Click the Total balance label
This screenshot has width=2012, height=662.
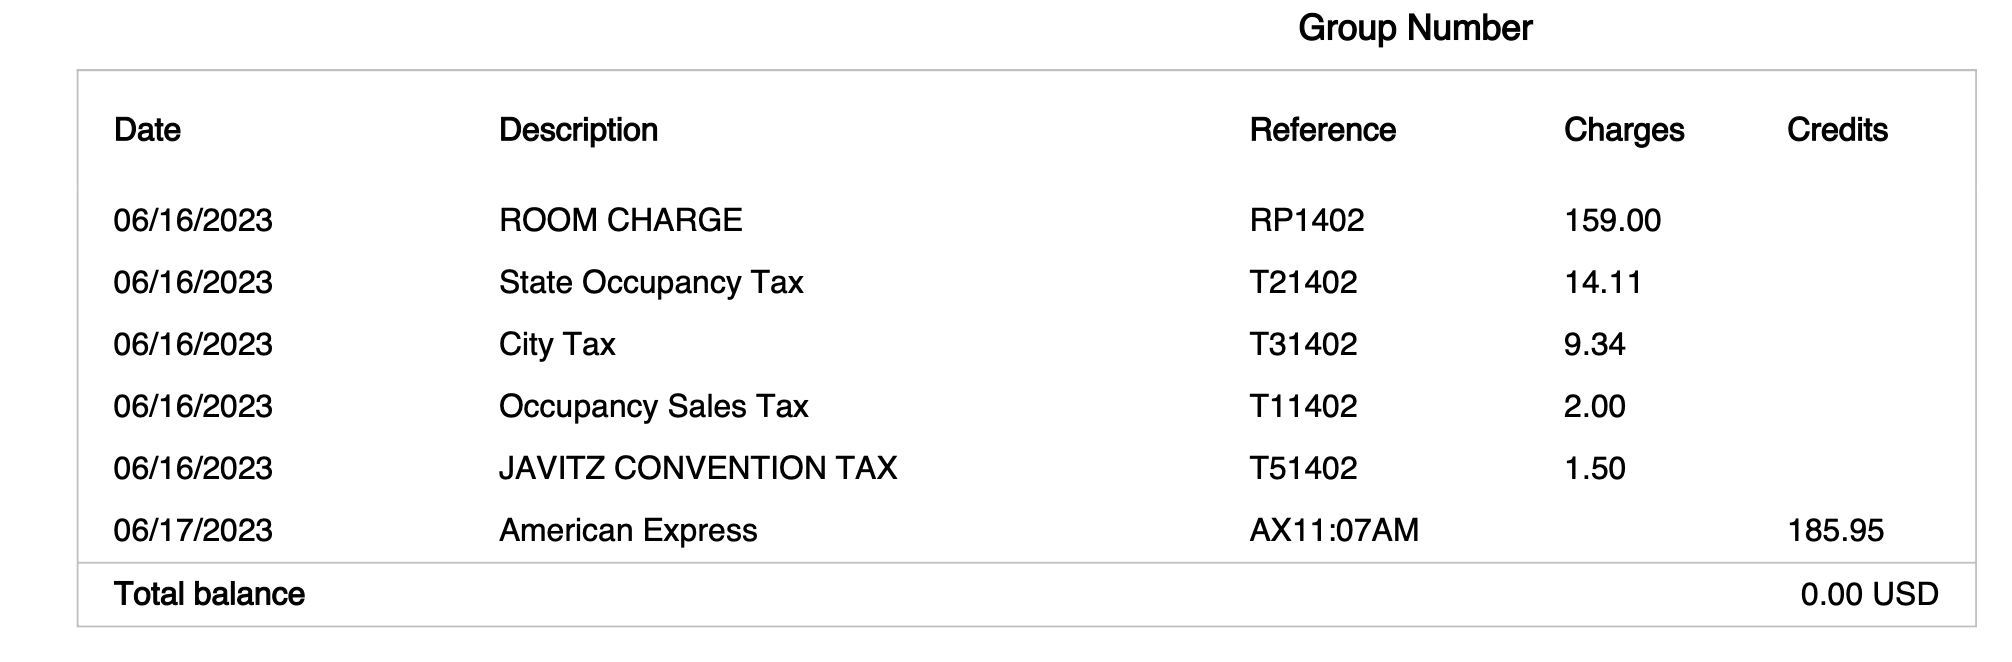click(209, 594)
